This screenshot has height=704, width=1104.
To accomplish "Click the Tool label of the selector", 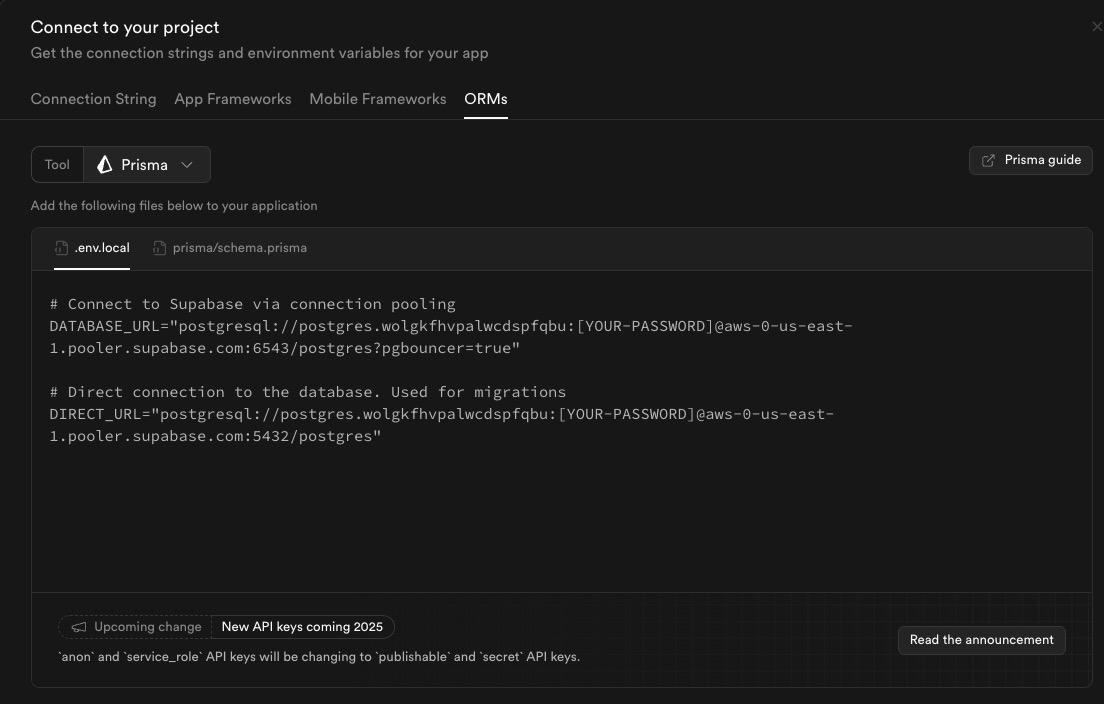I will click(x=57, y=165).
